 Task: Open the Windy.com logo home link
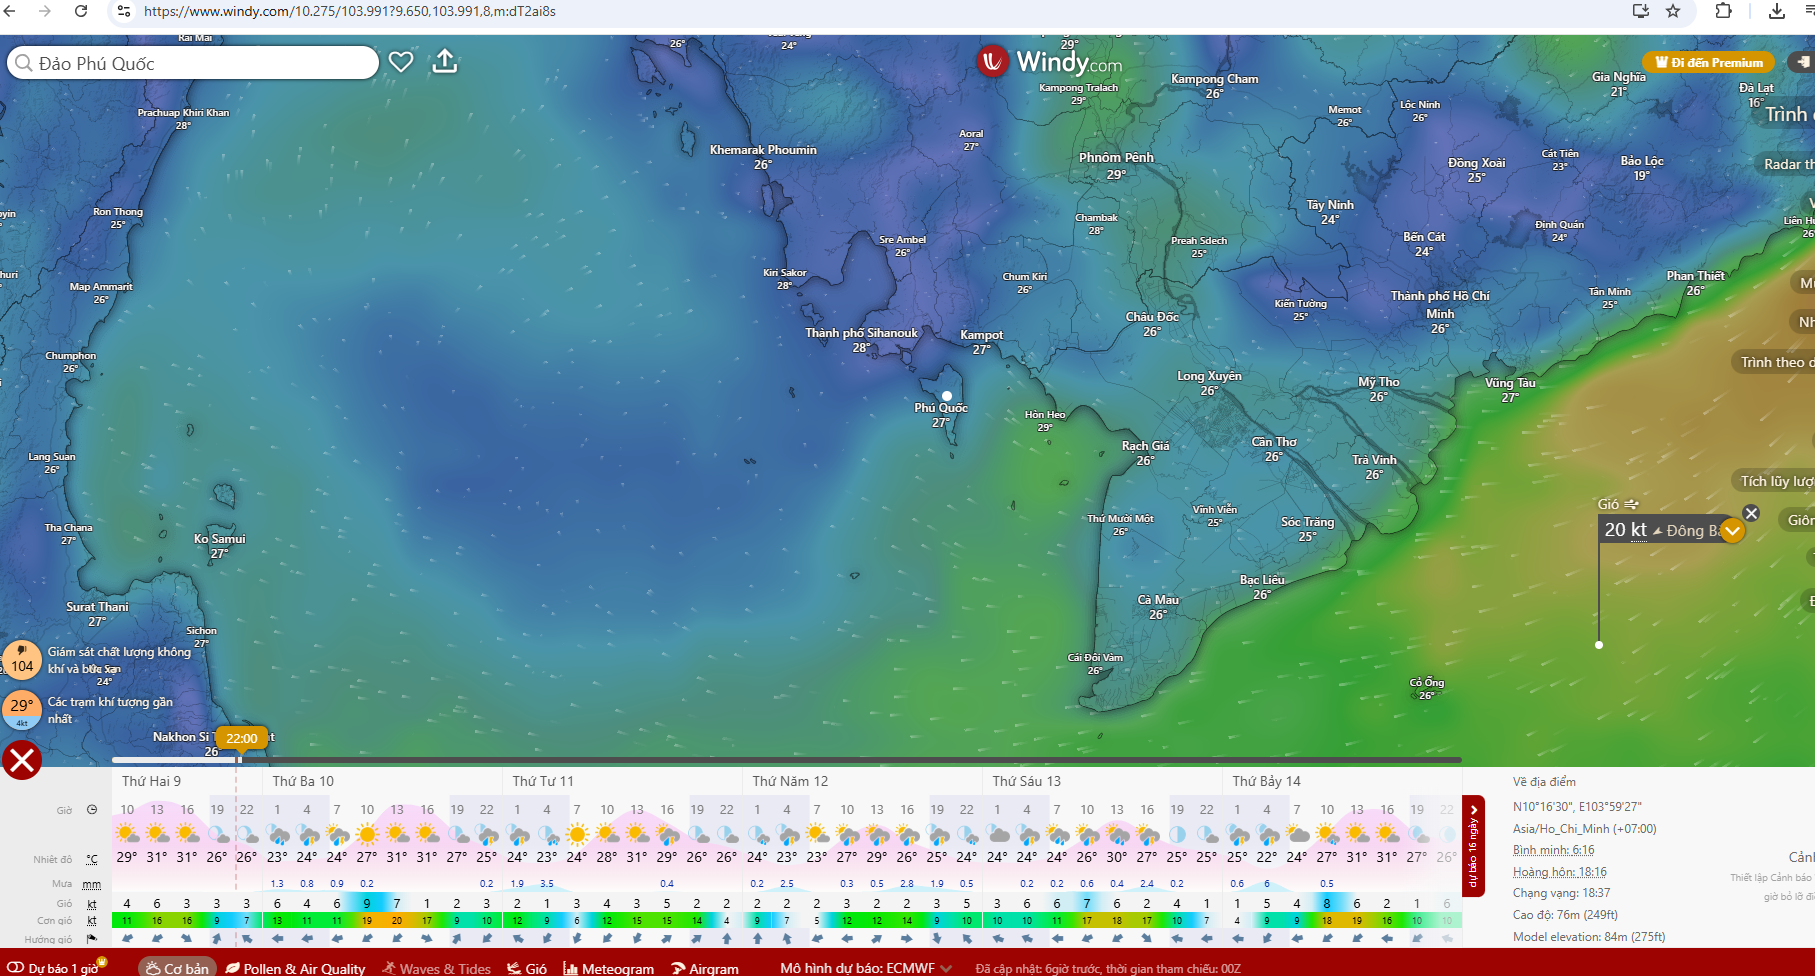point(1050,62)
